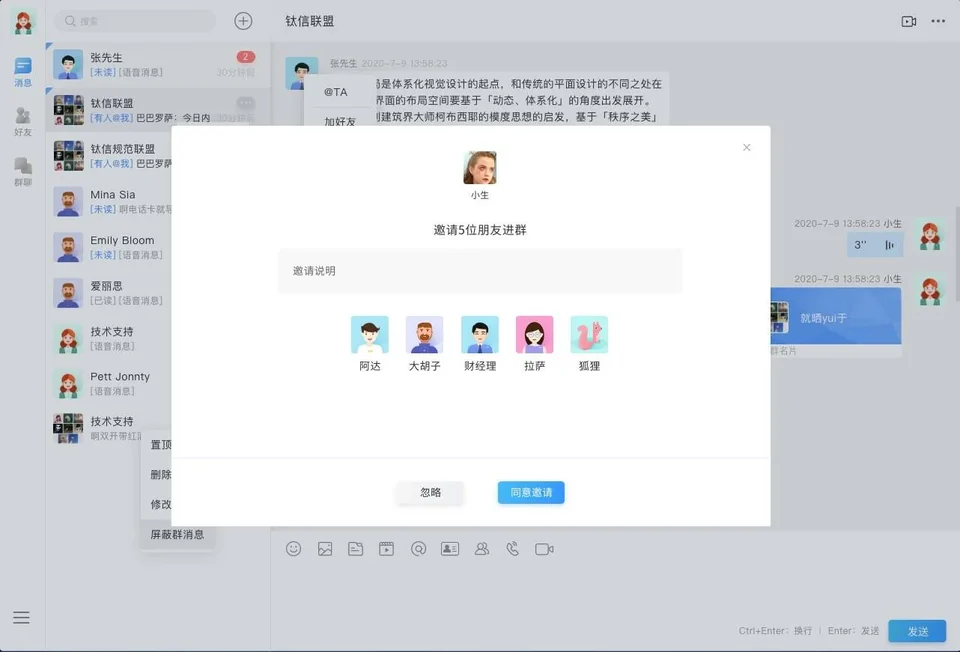Viewport: 960px width, 652px height.
Task: Open conversation with Emily Bloom
Action: click(110, 247)
